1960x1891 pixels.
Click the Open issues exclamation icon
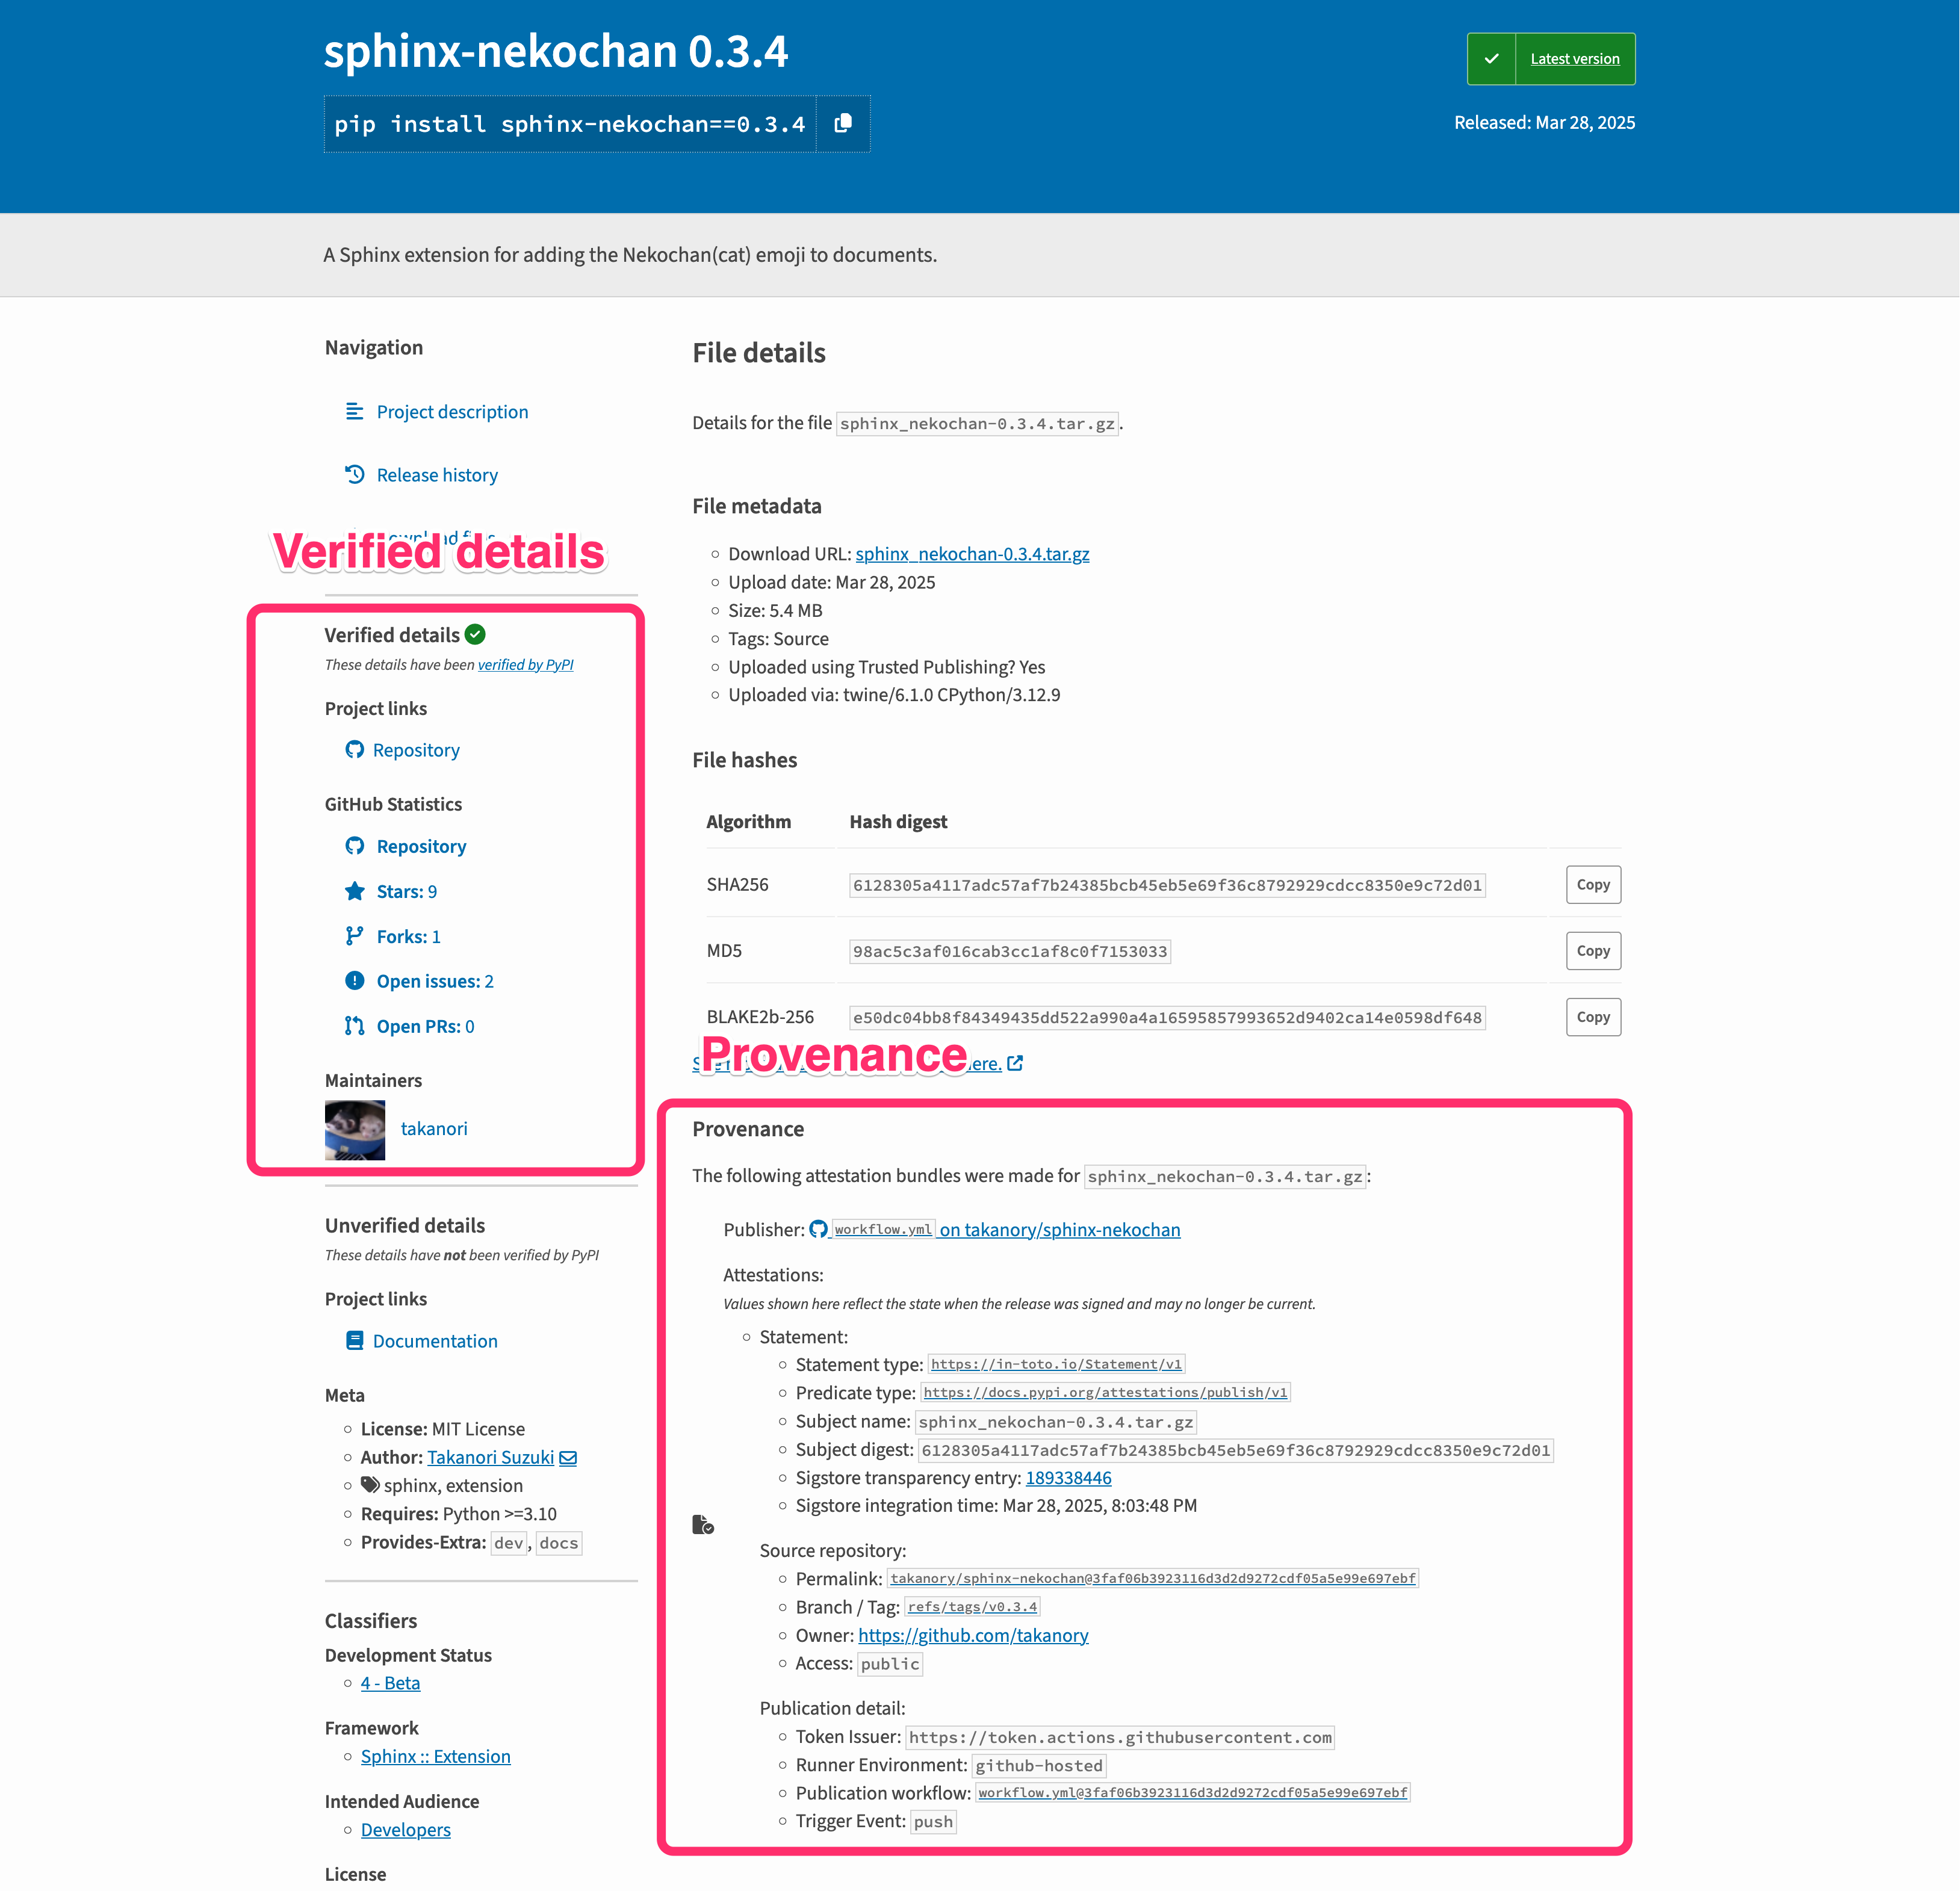(x=354, y=981)
